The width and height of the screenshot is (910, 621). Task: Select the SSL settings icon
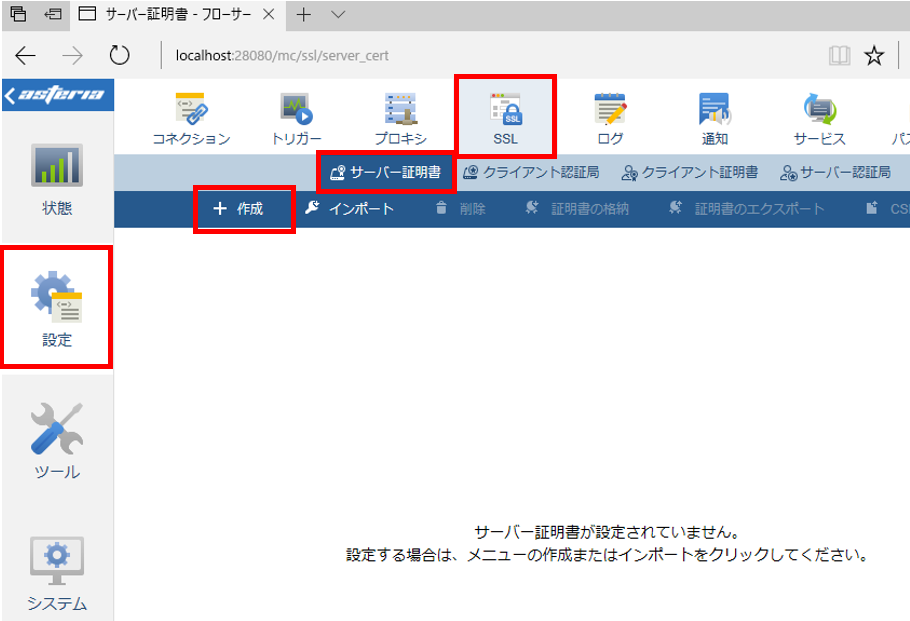pos(505,119)
